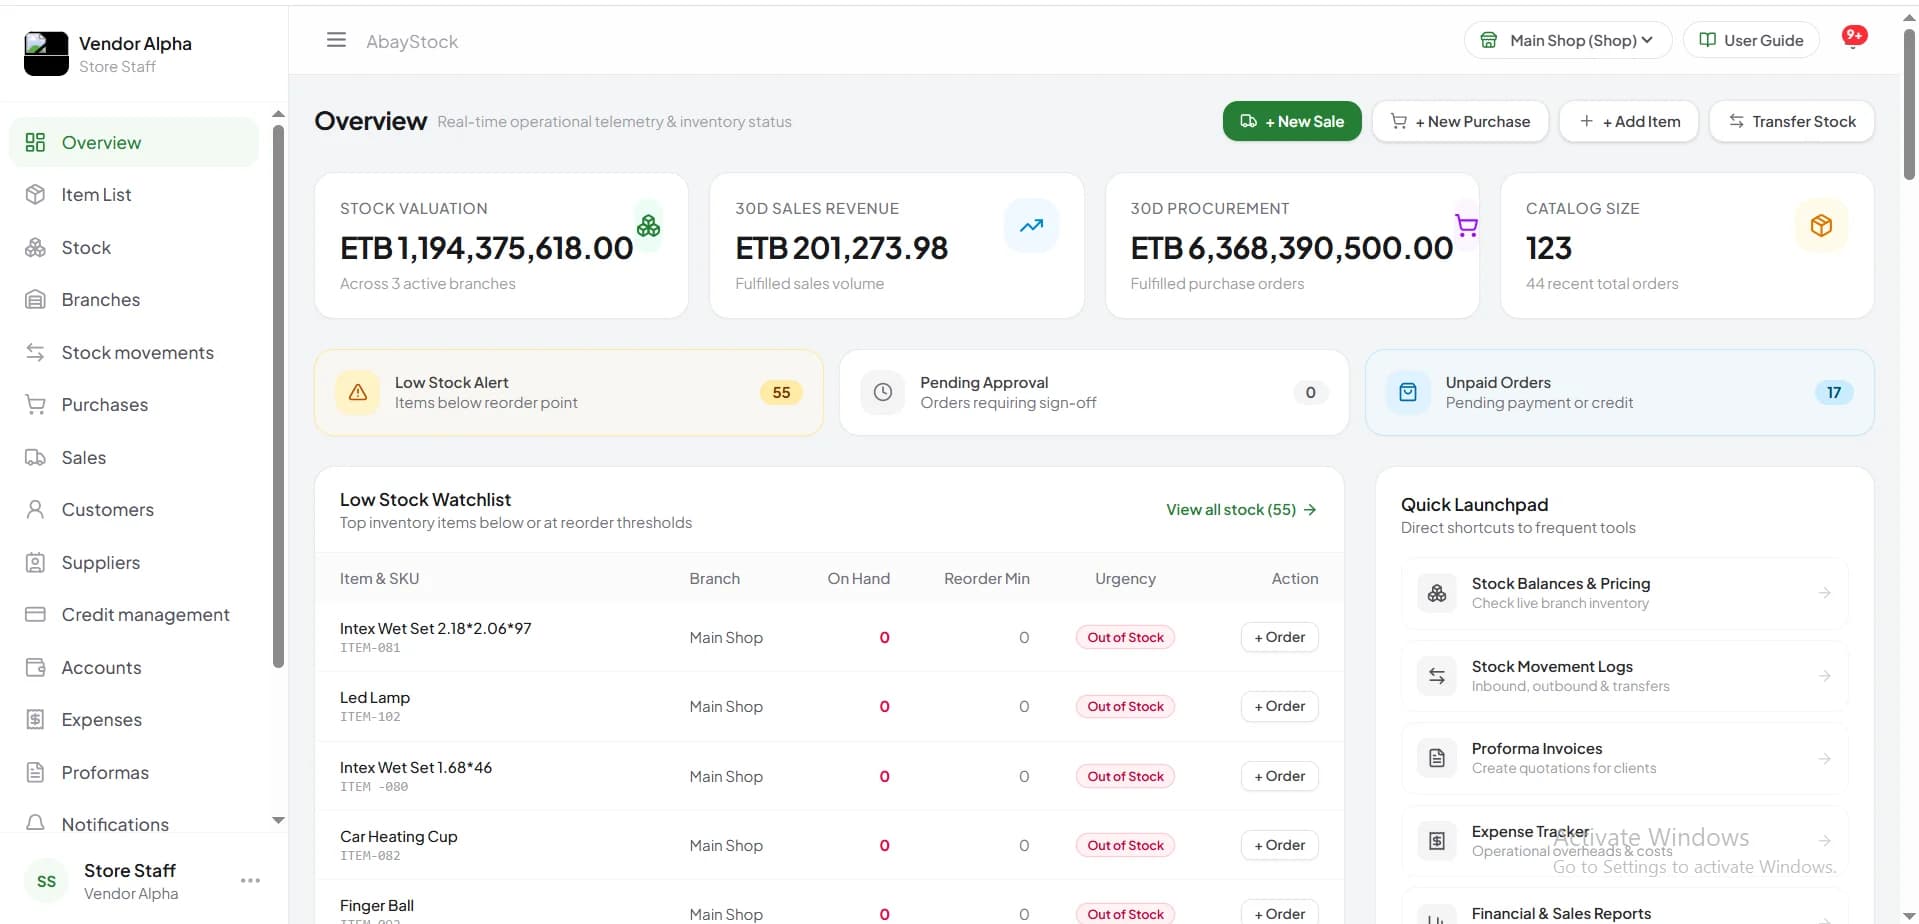Click the Sales truck icon in sidebar

tap(35, 457)
